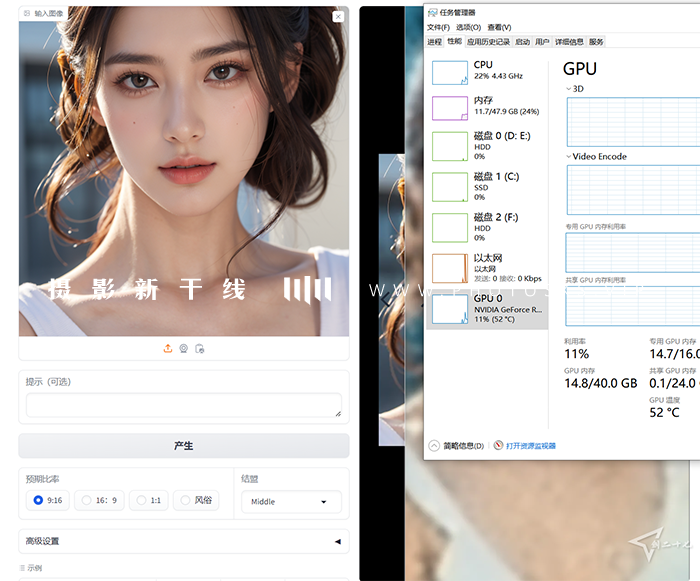Click the 打开资源监视器 link
The image size is (700, 581).
(x=530, y=446)
